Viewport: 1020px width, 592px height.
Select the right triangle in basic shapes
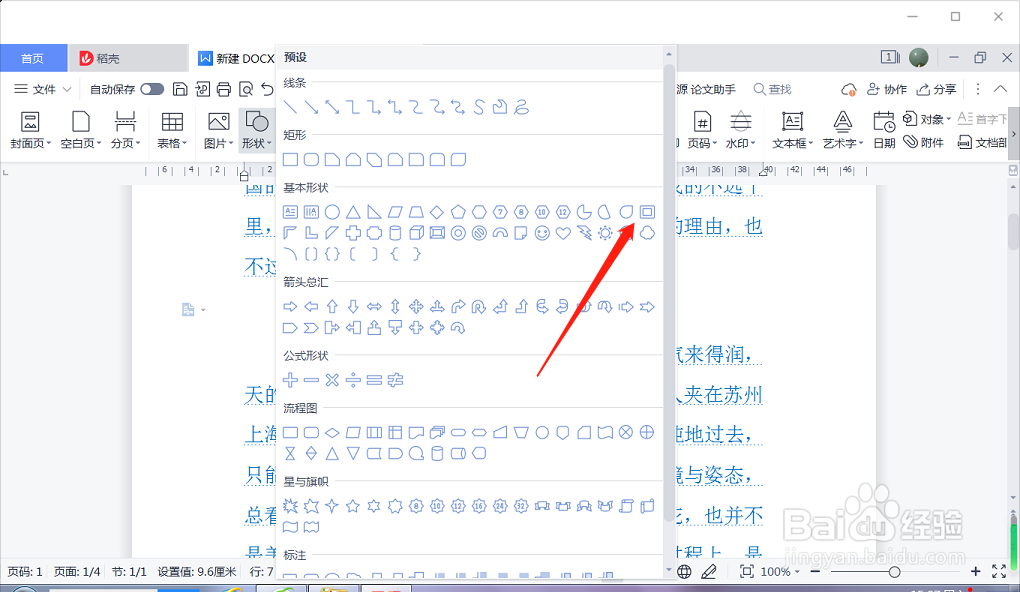click(374, 212)
